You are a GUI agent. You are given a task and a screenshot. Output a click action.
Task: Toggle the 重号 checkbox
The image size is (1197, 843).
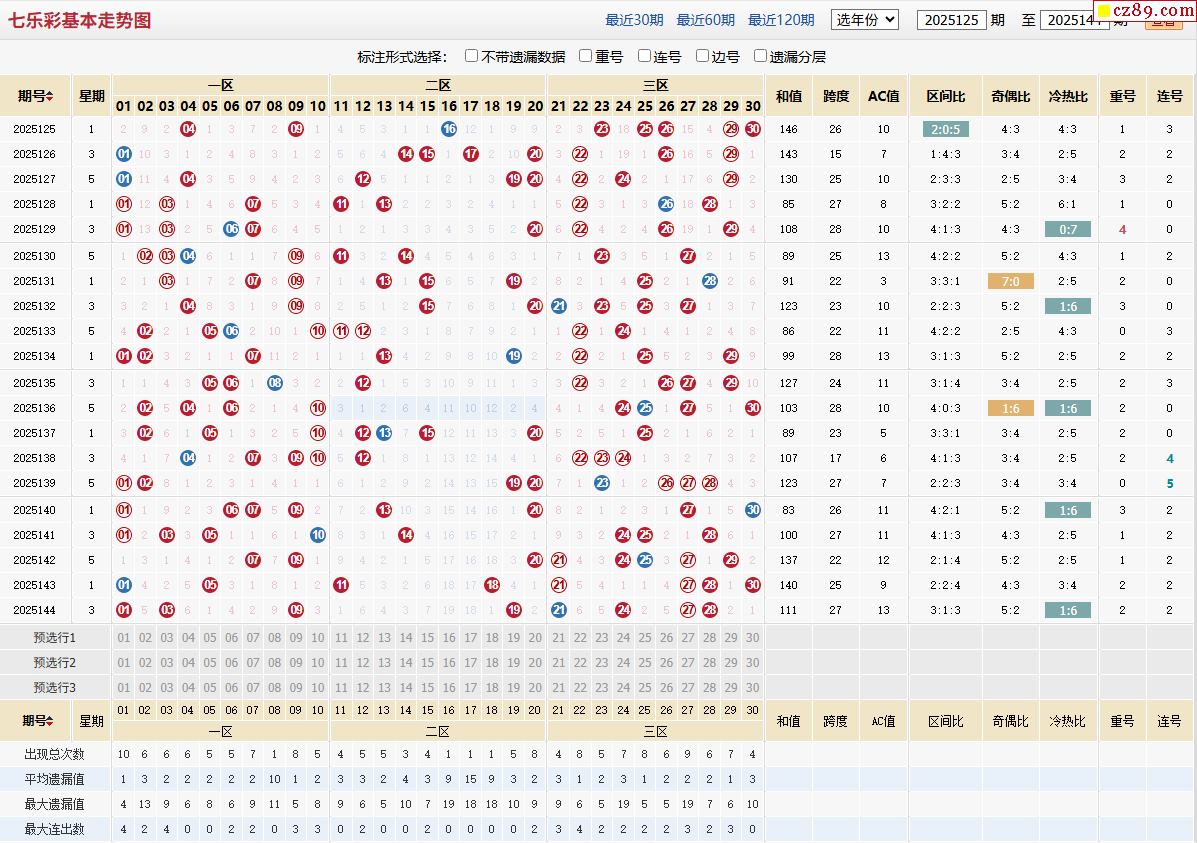(586, 57)
